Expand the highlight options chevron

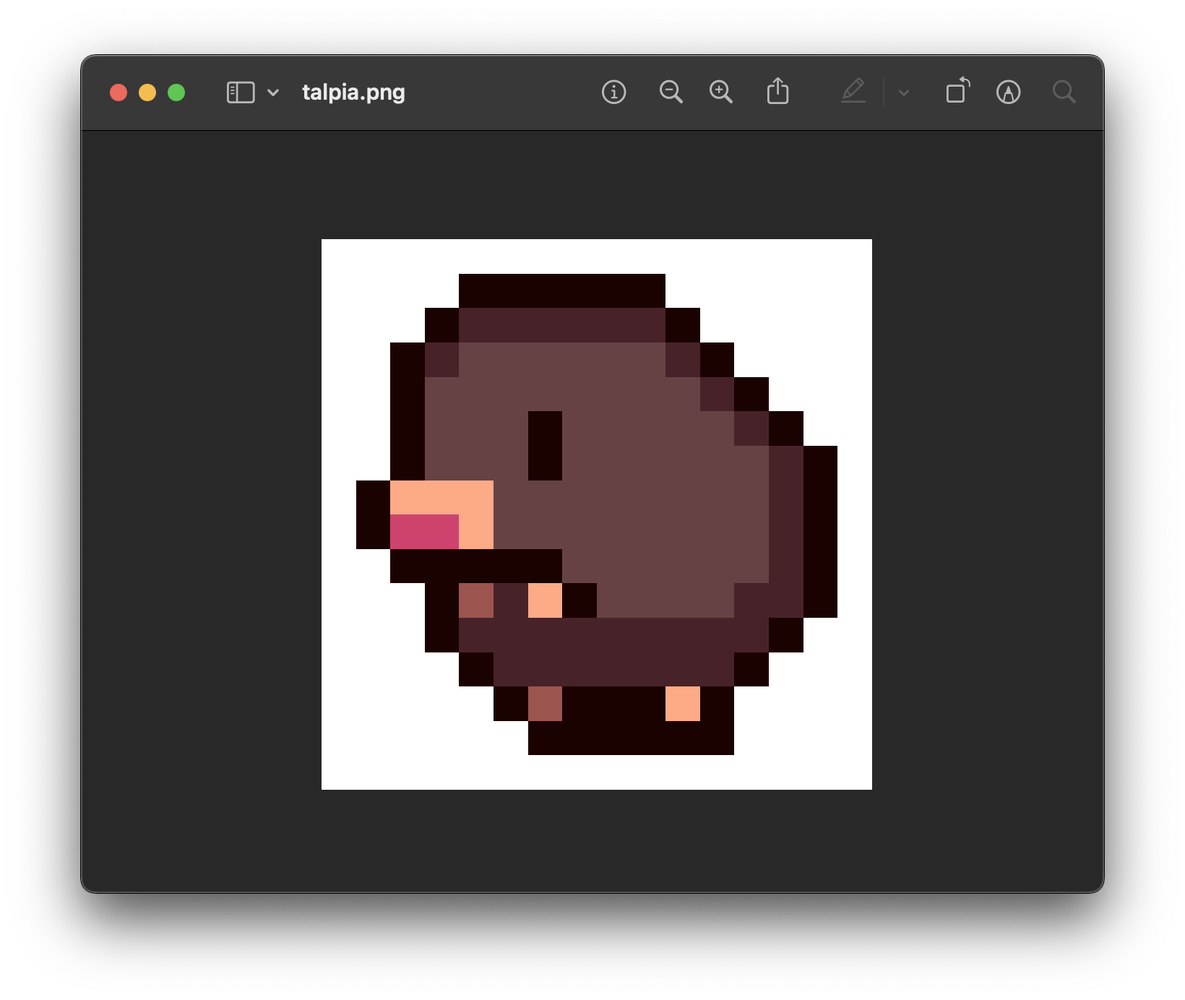tap(903, 93)
